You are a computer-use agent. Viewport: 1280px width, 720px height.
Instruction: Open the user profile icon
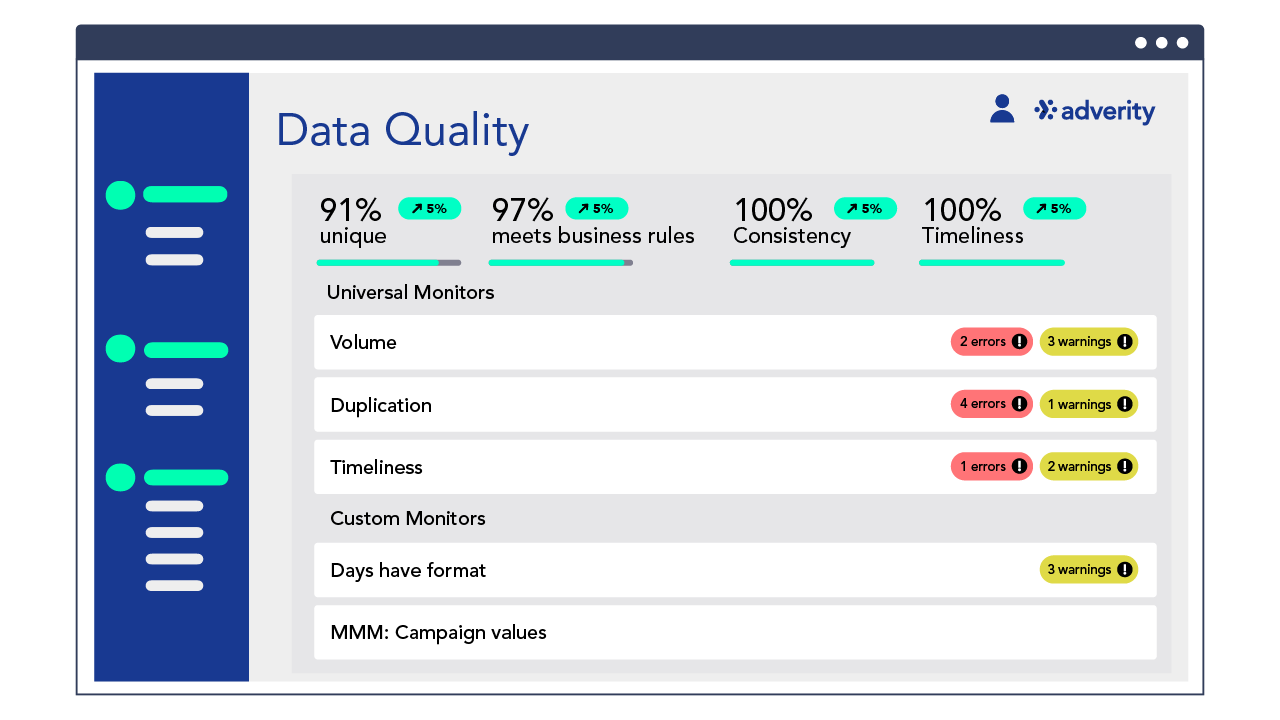pyautogui.click(x=1001, y=108)
